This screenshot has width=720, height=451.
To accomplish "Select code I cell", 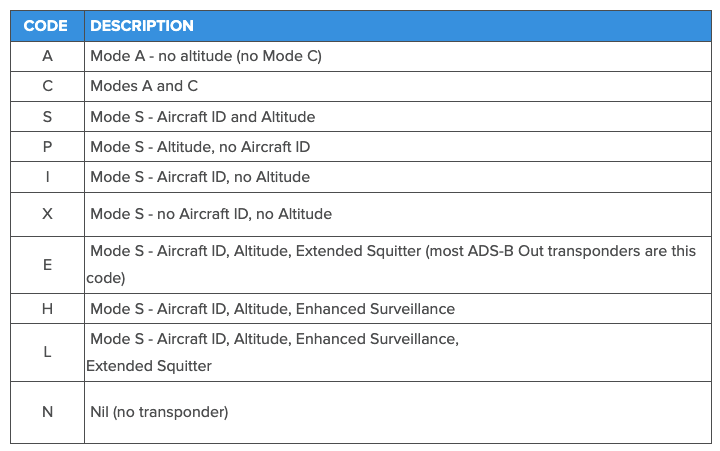I will point(47,177).
